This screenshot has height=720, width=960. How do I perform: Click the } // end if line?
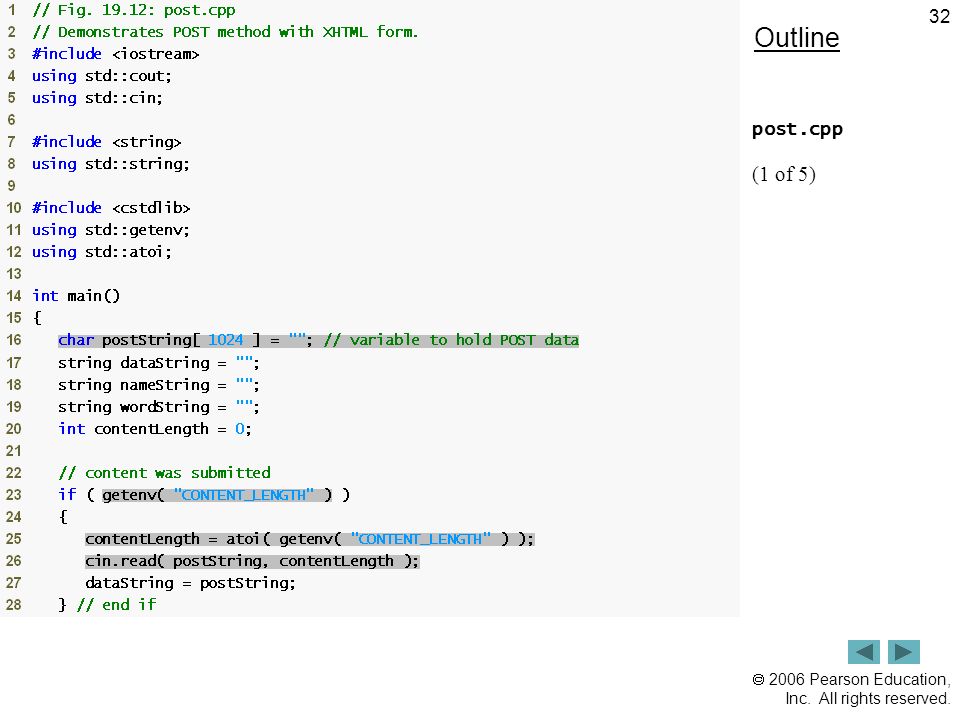tap(107, 605)
